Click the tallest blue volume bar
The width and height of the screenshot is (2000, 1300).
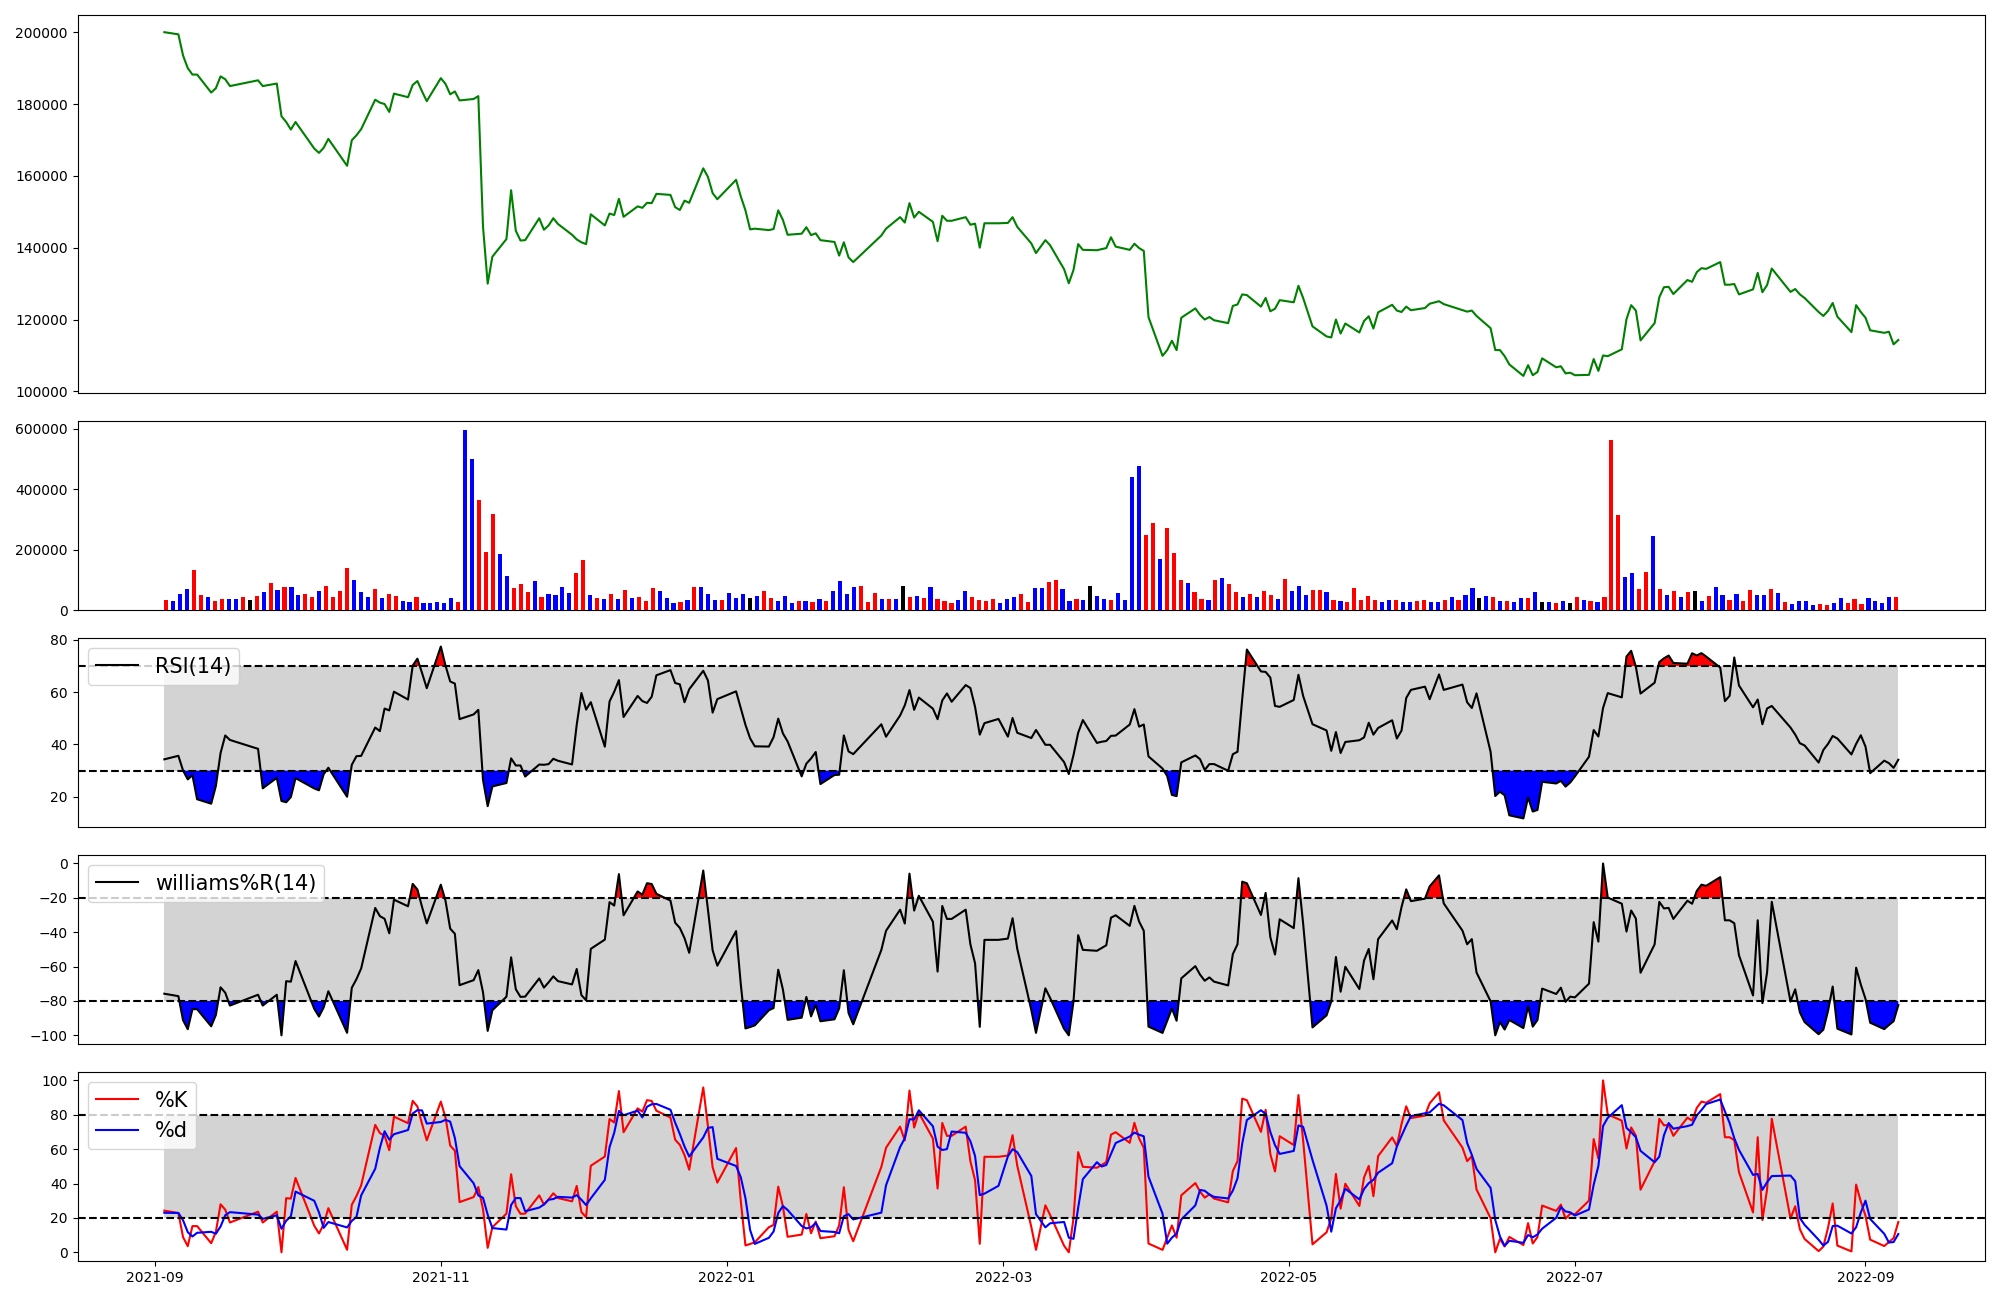(x=465, y=520)
